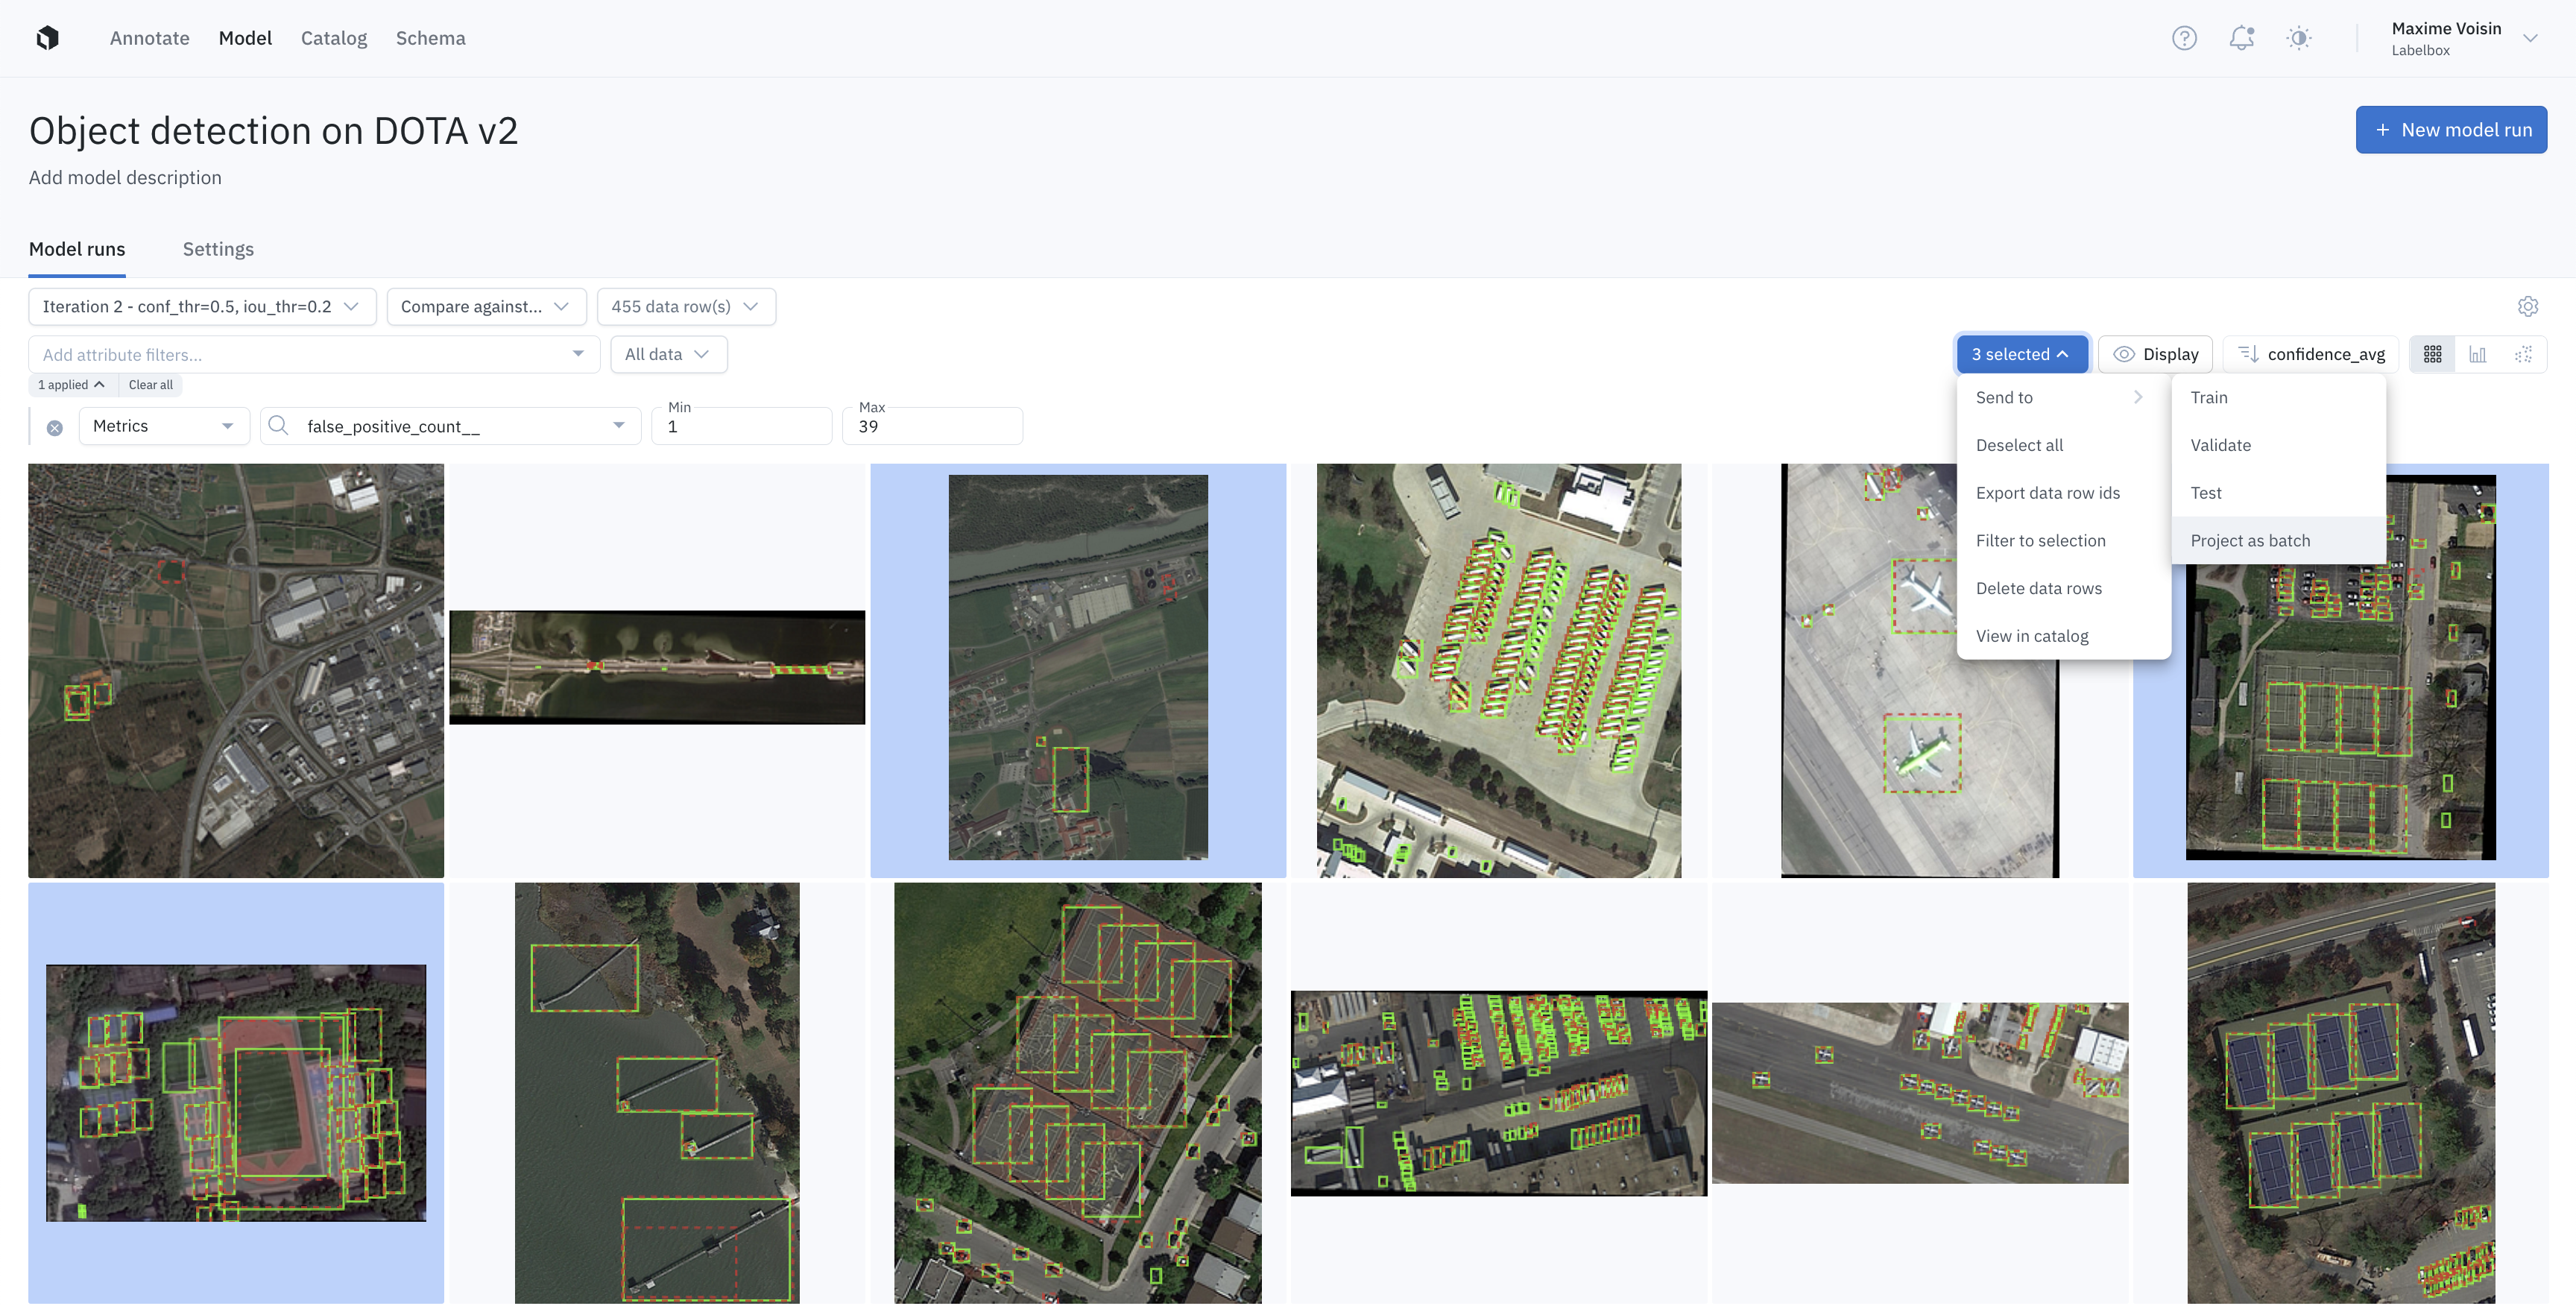This screenshot has height=1306, width=2576.
Task: Click the notifications bell icon
Action: point(2241,37)
